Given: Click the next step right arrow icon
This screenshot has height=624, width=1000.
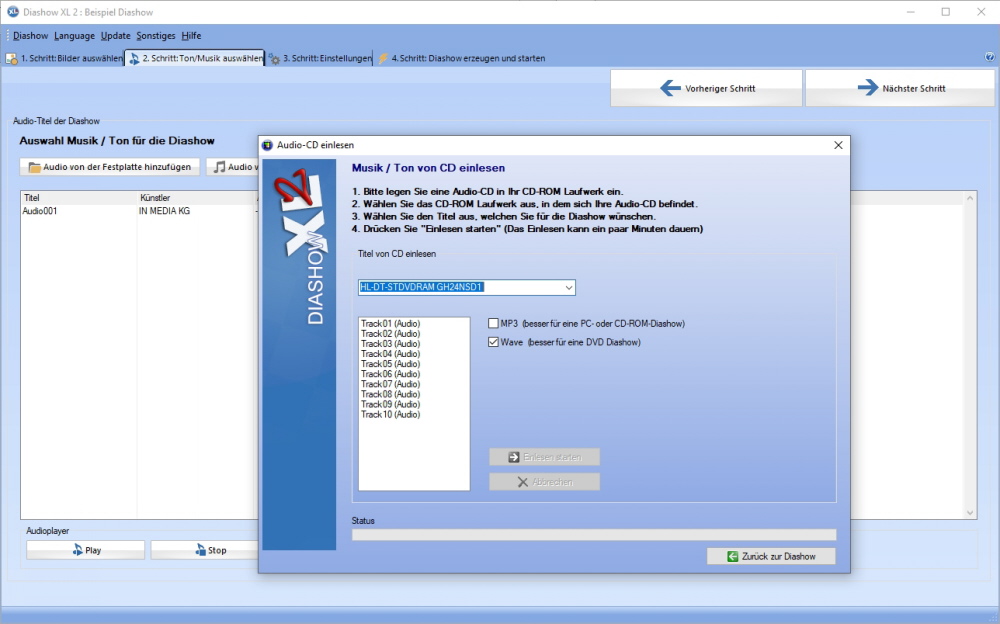Looking at the screenshot, I should click(867, 88).
